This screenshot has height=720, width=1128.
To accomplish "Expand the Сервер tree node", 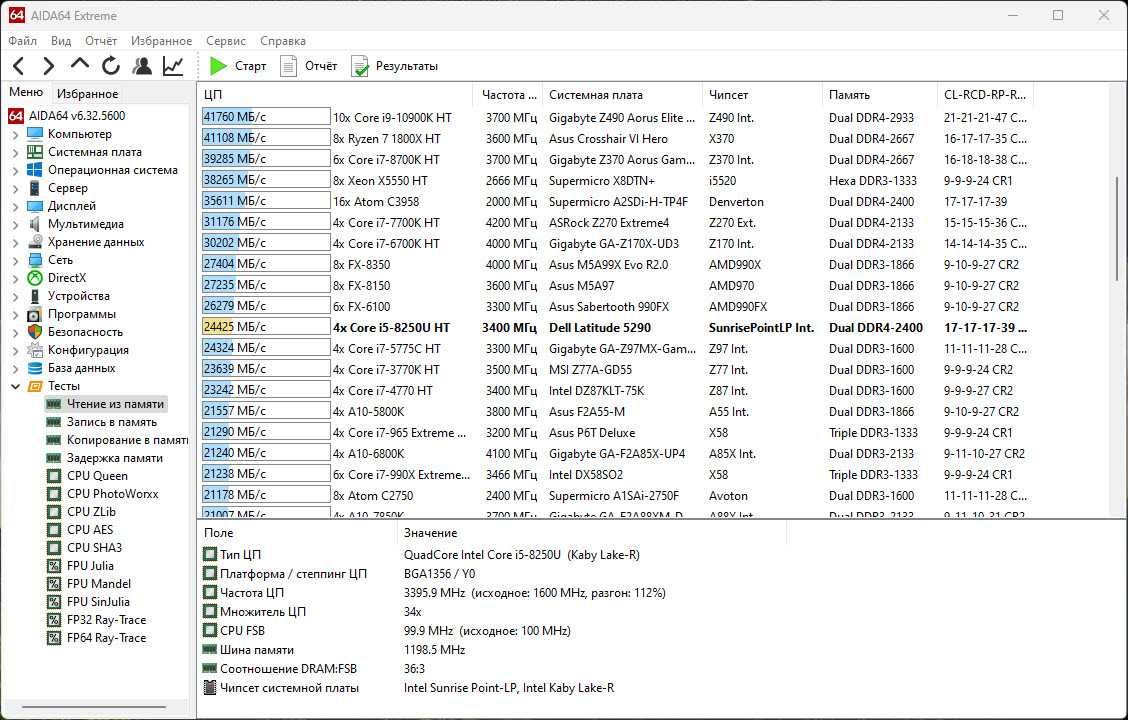I will [x=16, y=188].
